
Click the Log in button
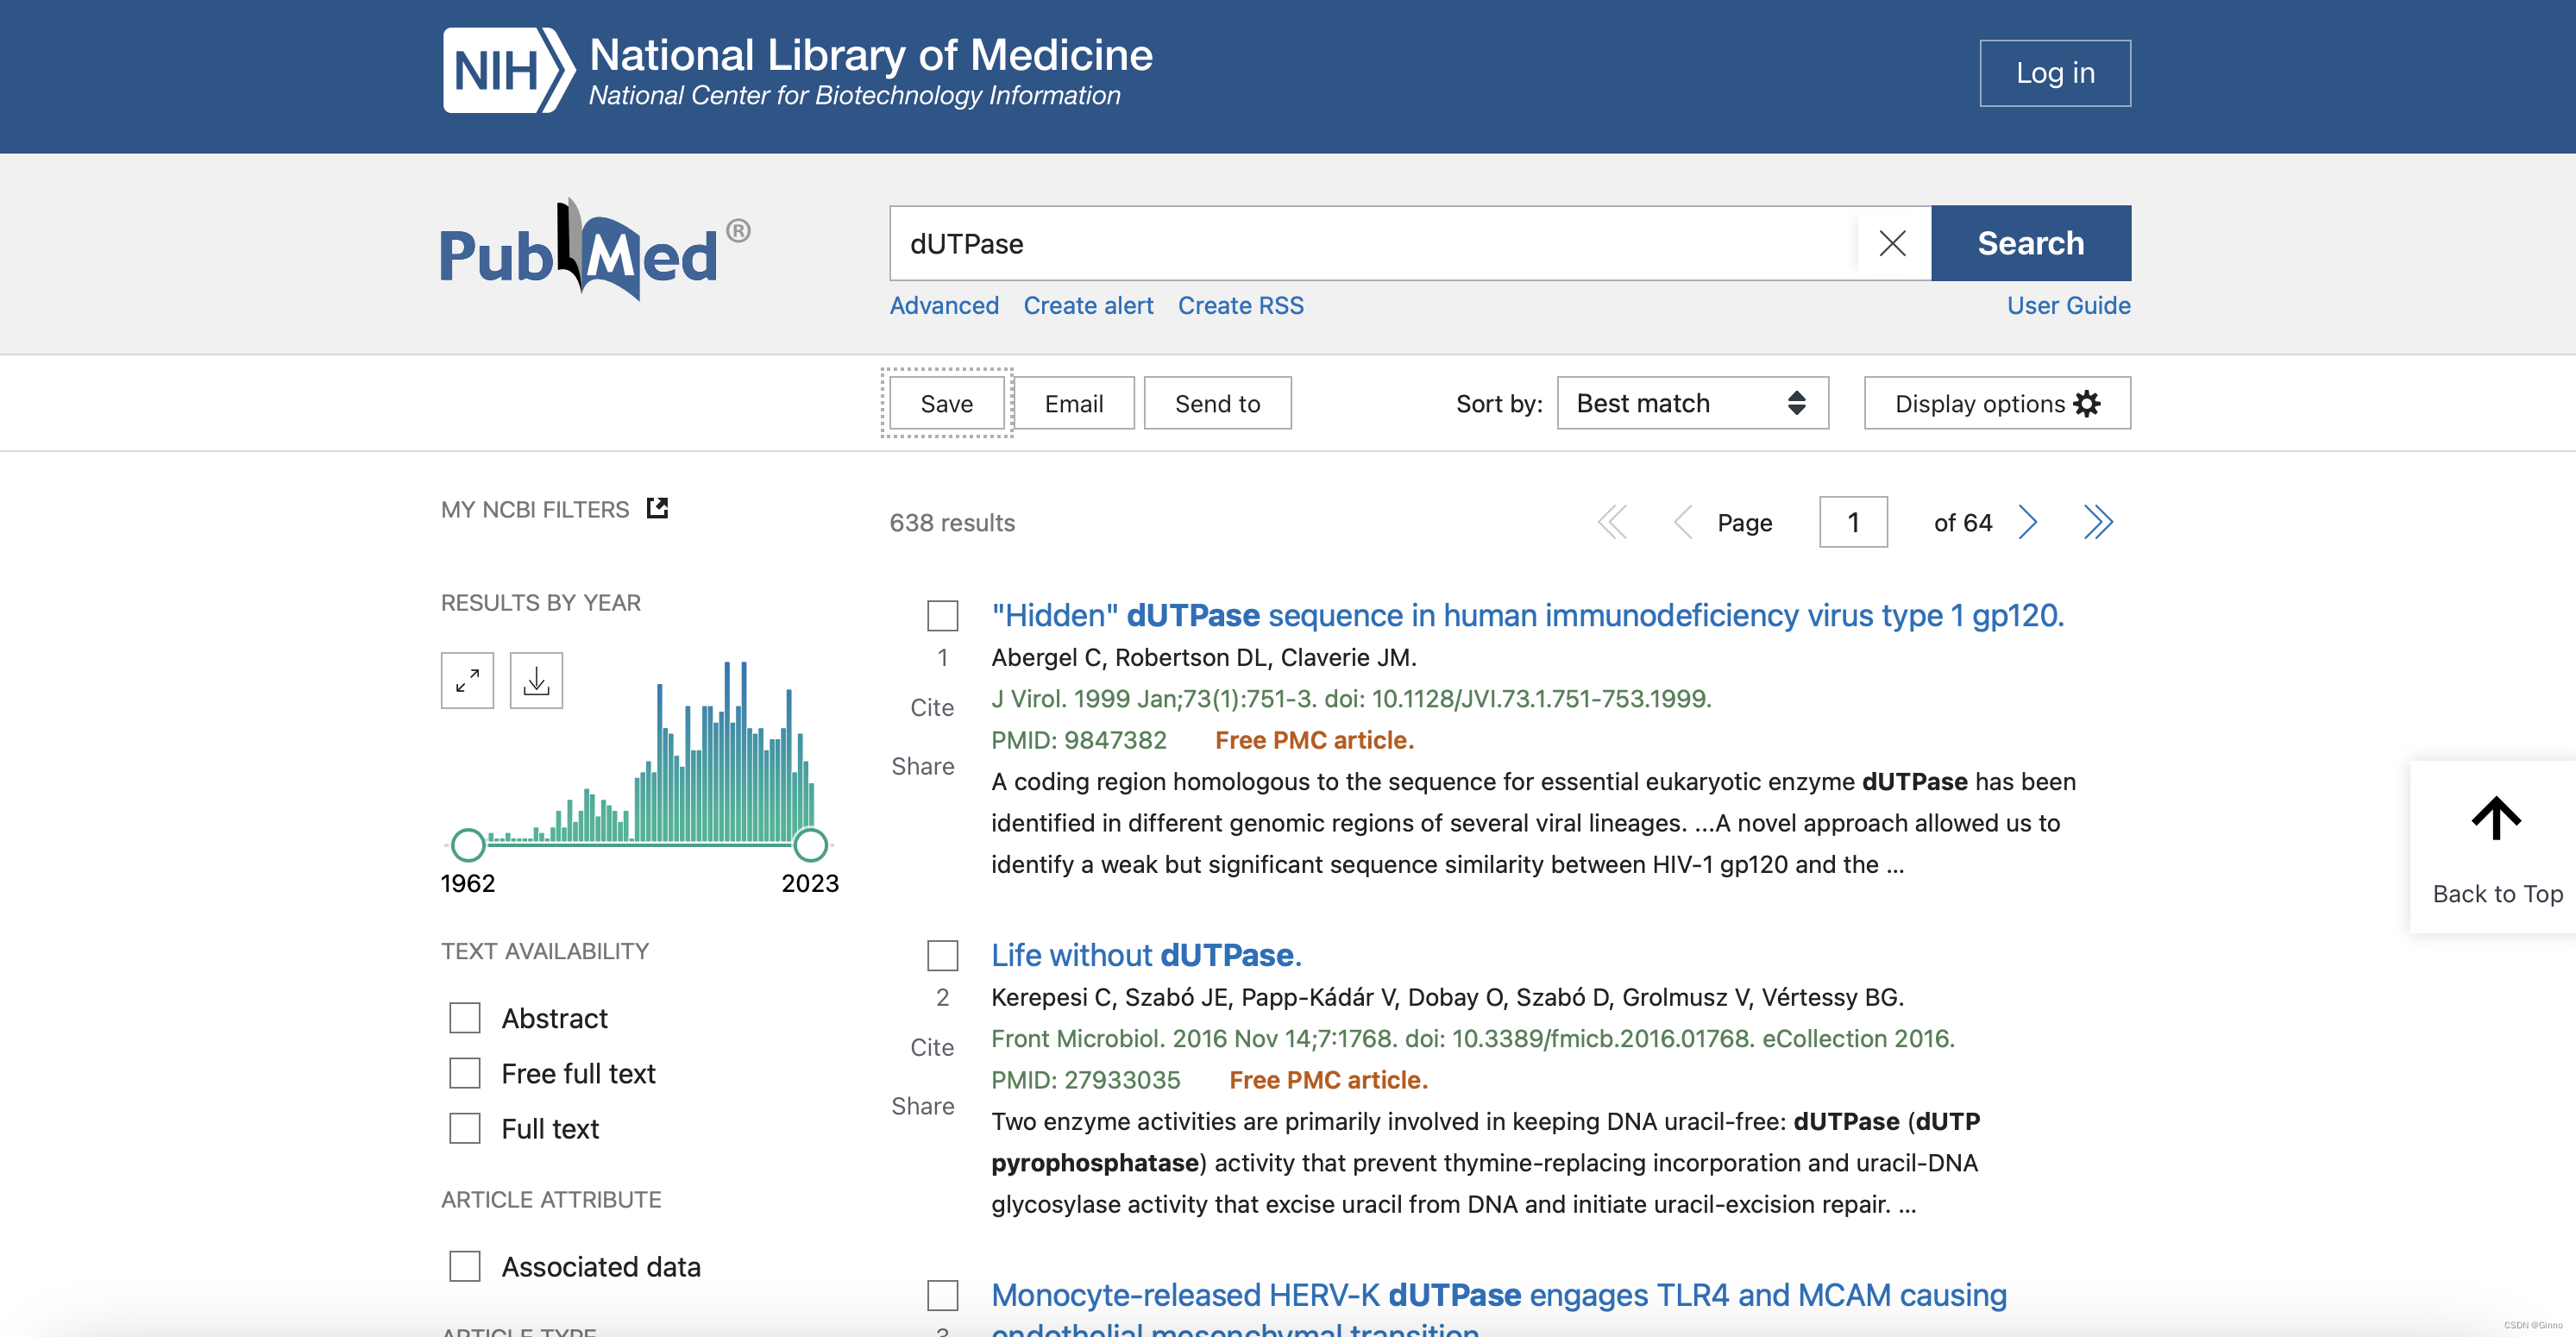[x=2054, y=73]
